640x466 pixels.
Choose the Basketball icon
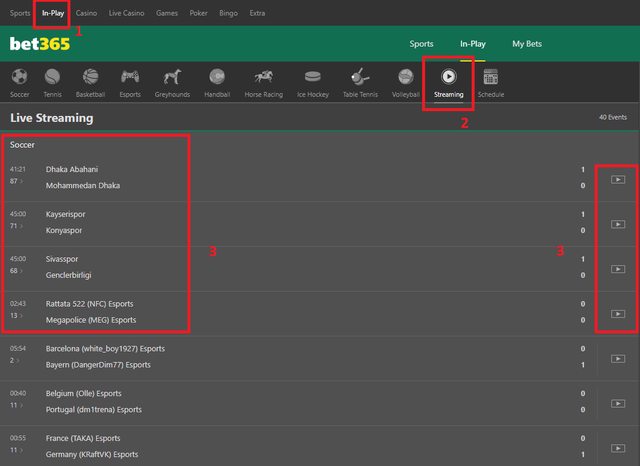click(90, 77)
